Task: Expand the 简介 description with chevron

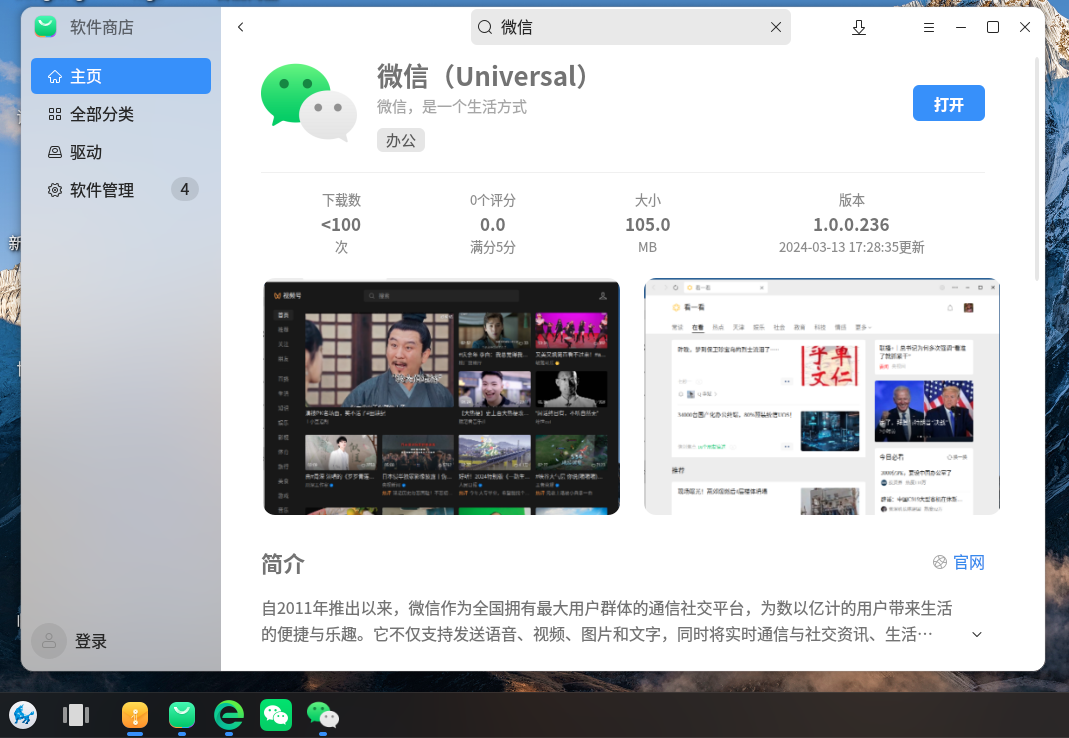Action: [x=977, y=634]
